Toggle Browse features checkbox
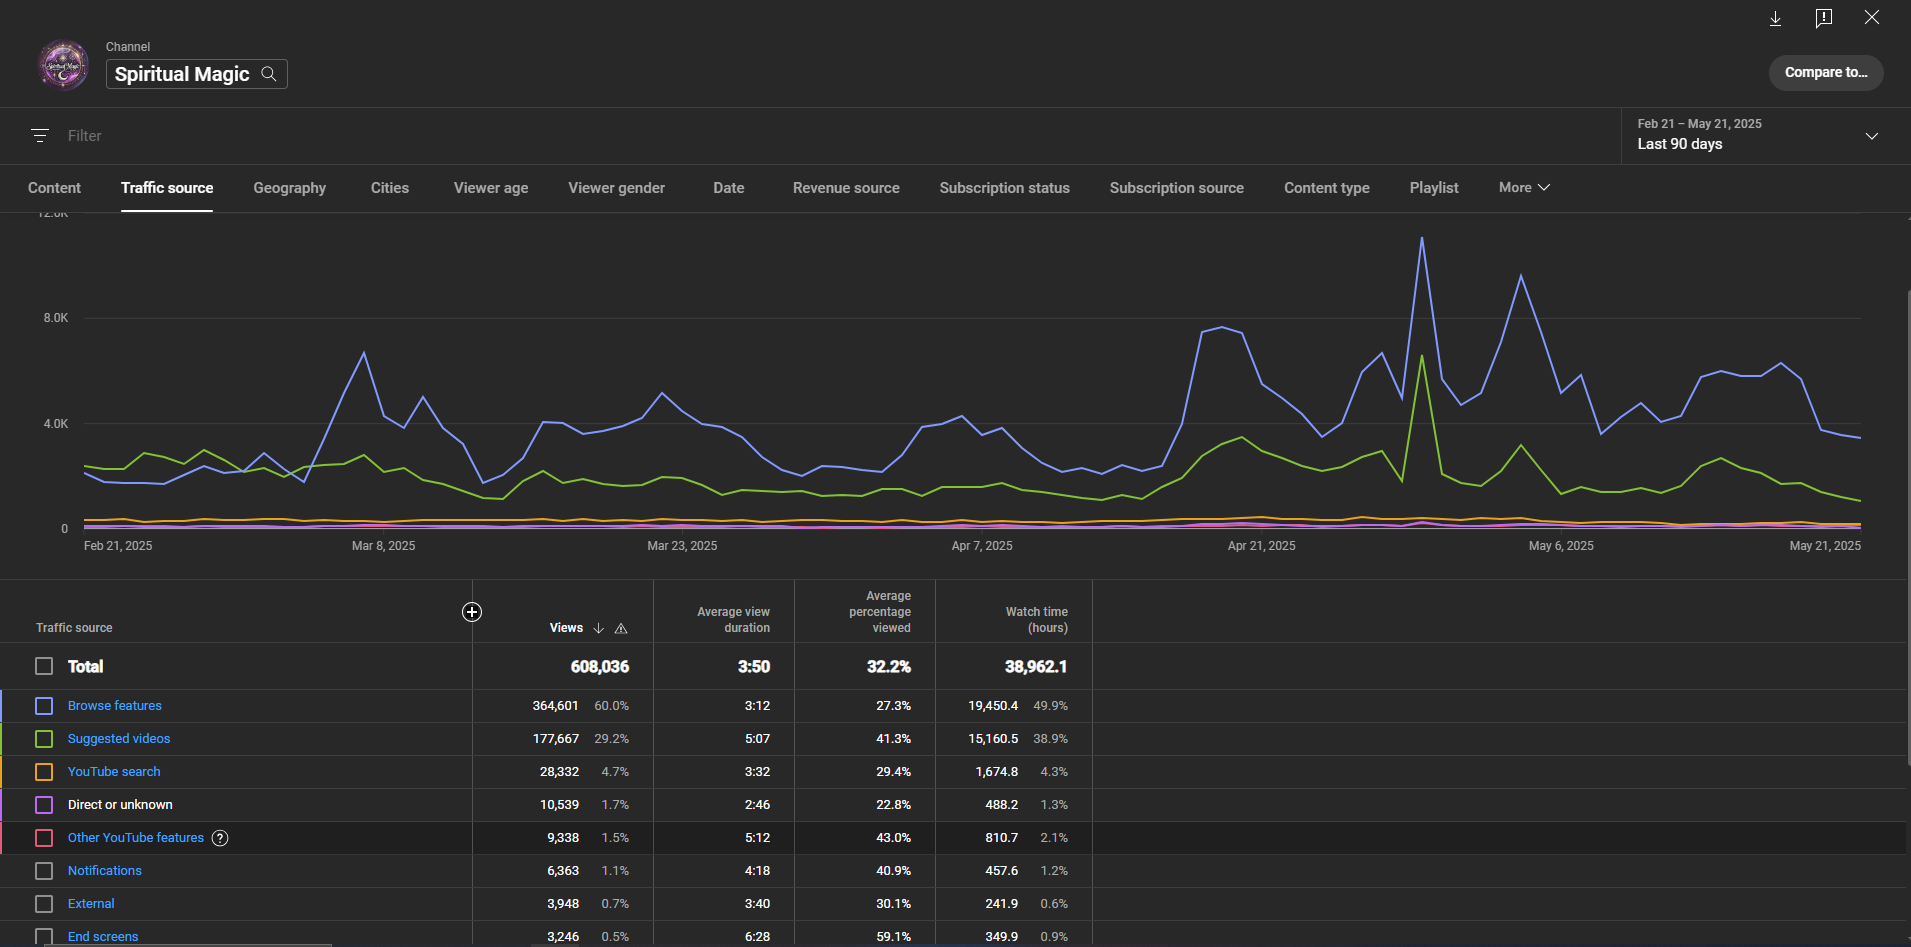Screen dimensions: 1911x947 [x=44, y=706]
